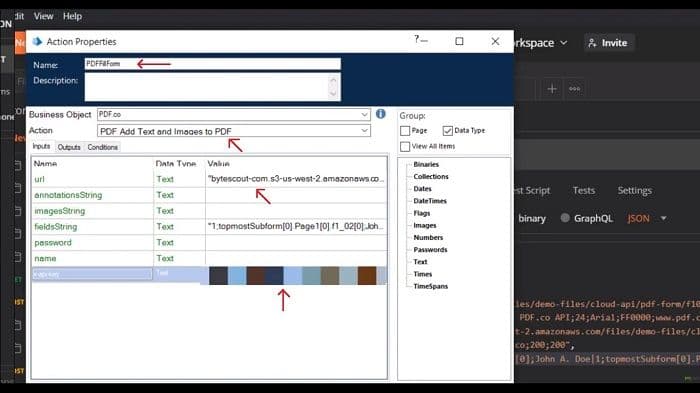This screenshot has width=700, height=393.
Task: Toggle the View All Items checkbox
Action: [x=405, y=146]
